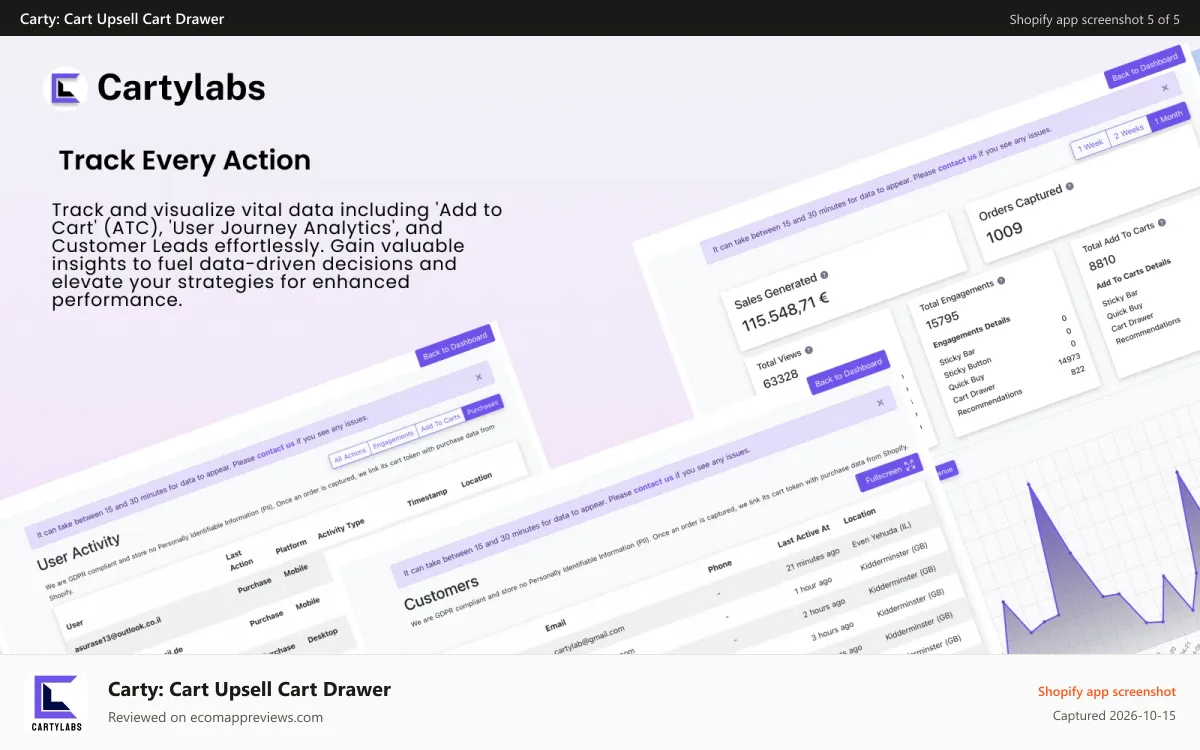Image resolution: width=1200 pixels, height=750 pixels.
Task: Switch to Purchases filter tab
Action: click(x=483, y=407)
